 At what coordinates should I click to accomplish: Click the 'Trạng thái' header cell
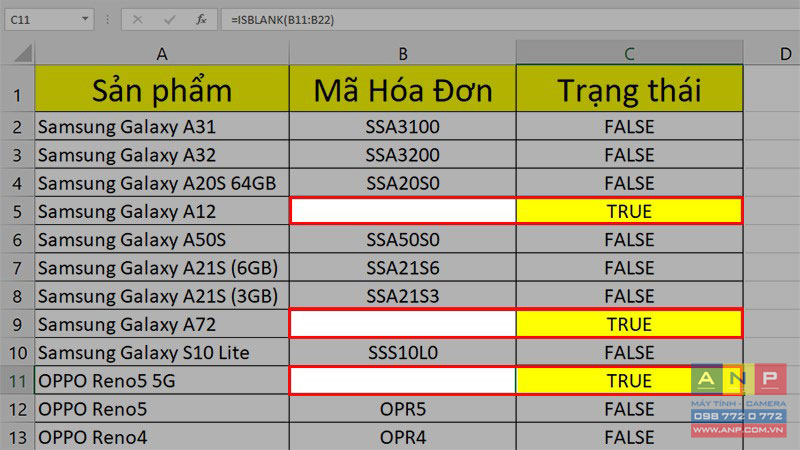(x=629, y=89)
